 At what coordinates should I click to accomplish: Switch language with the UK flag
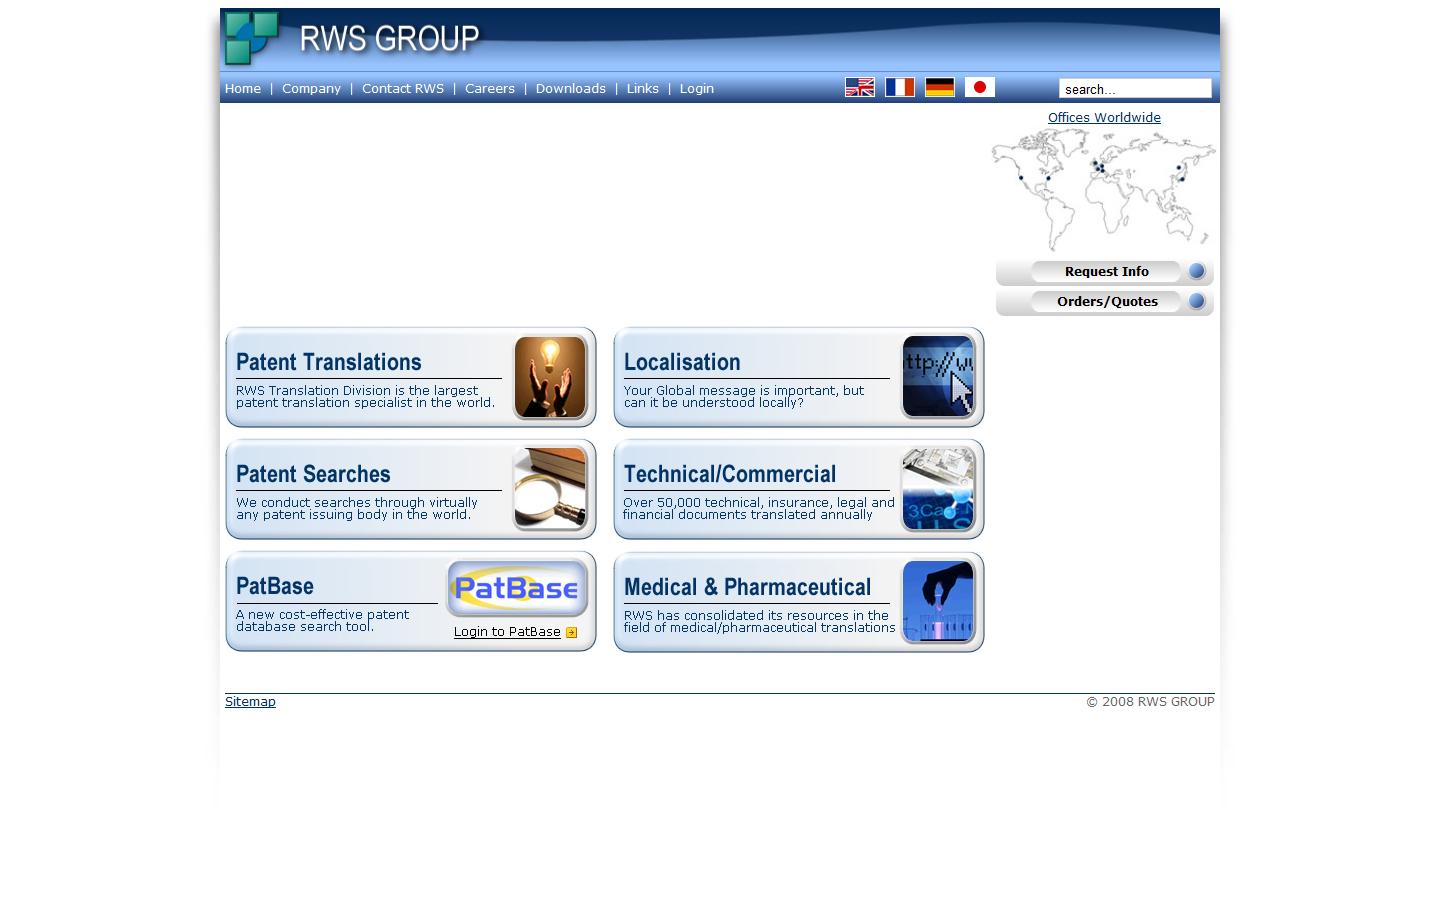point(860,88)
